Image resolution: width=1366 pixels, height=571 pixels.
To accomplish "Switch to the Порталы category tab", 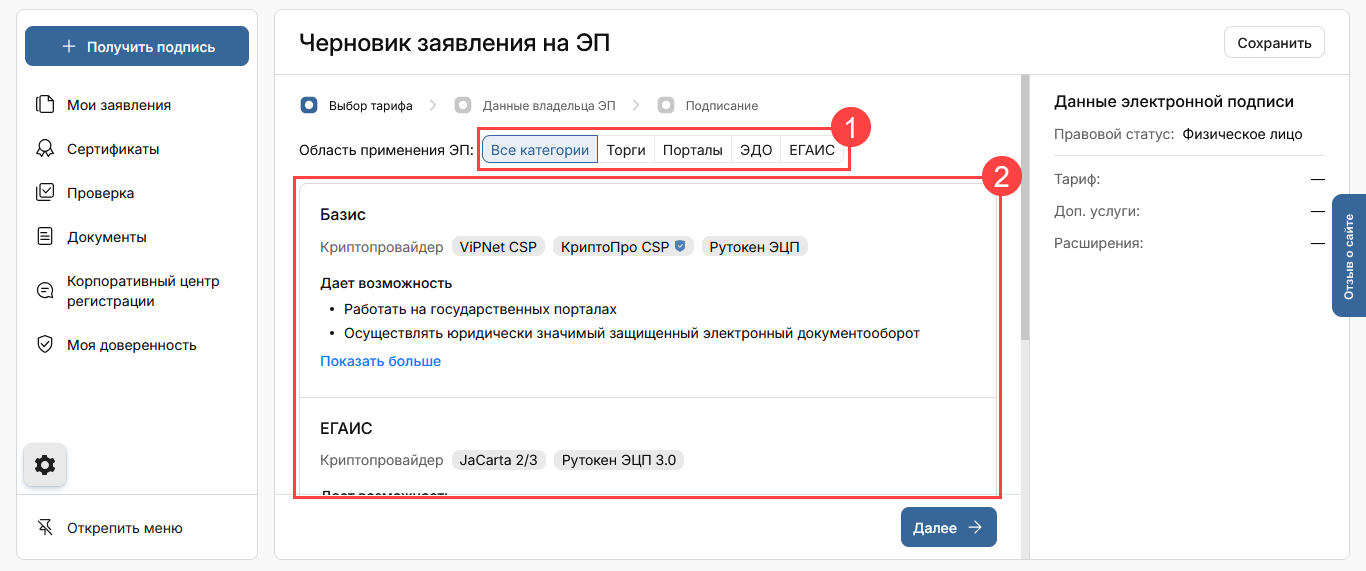I will pos(692,150).
